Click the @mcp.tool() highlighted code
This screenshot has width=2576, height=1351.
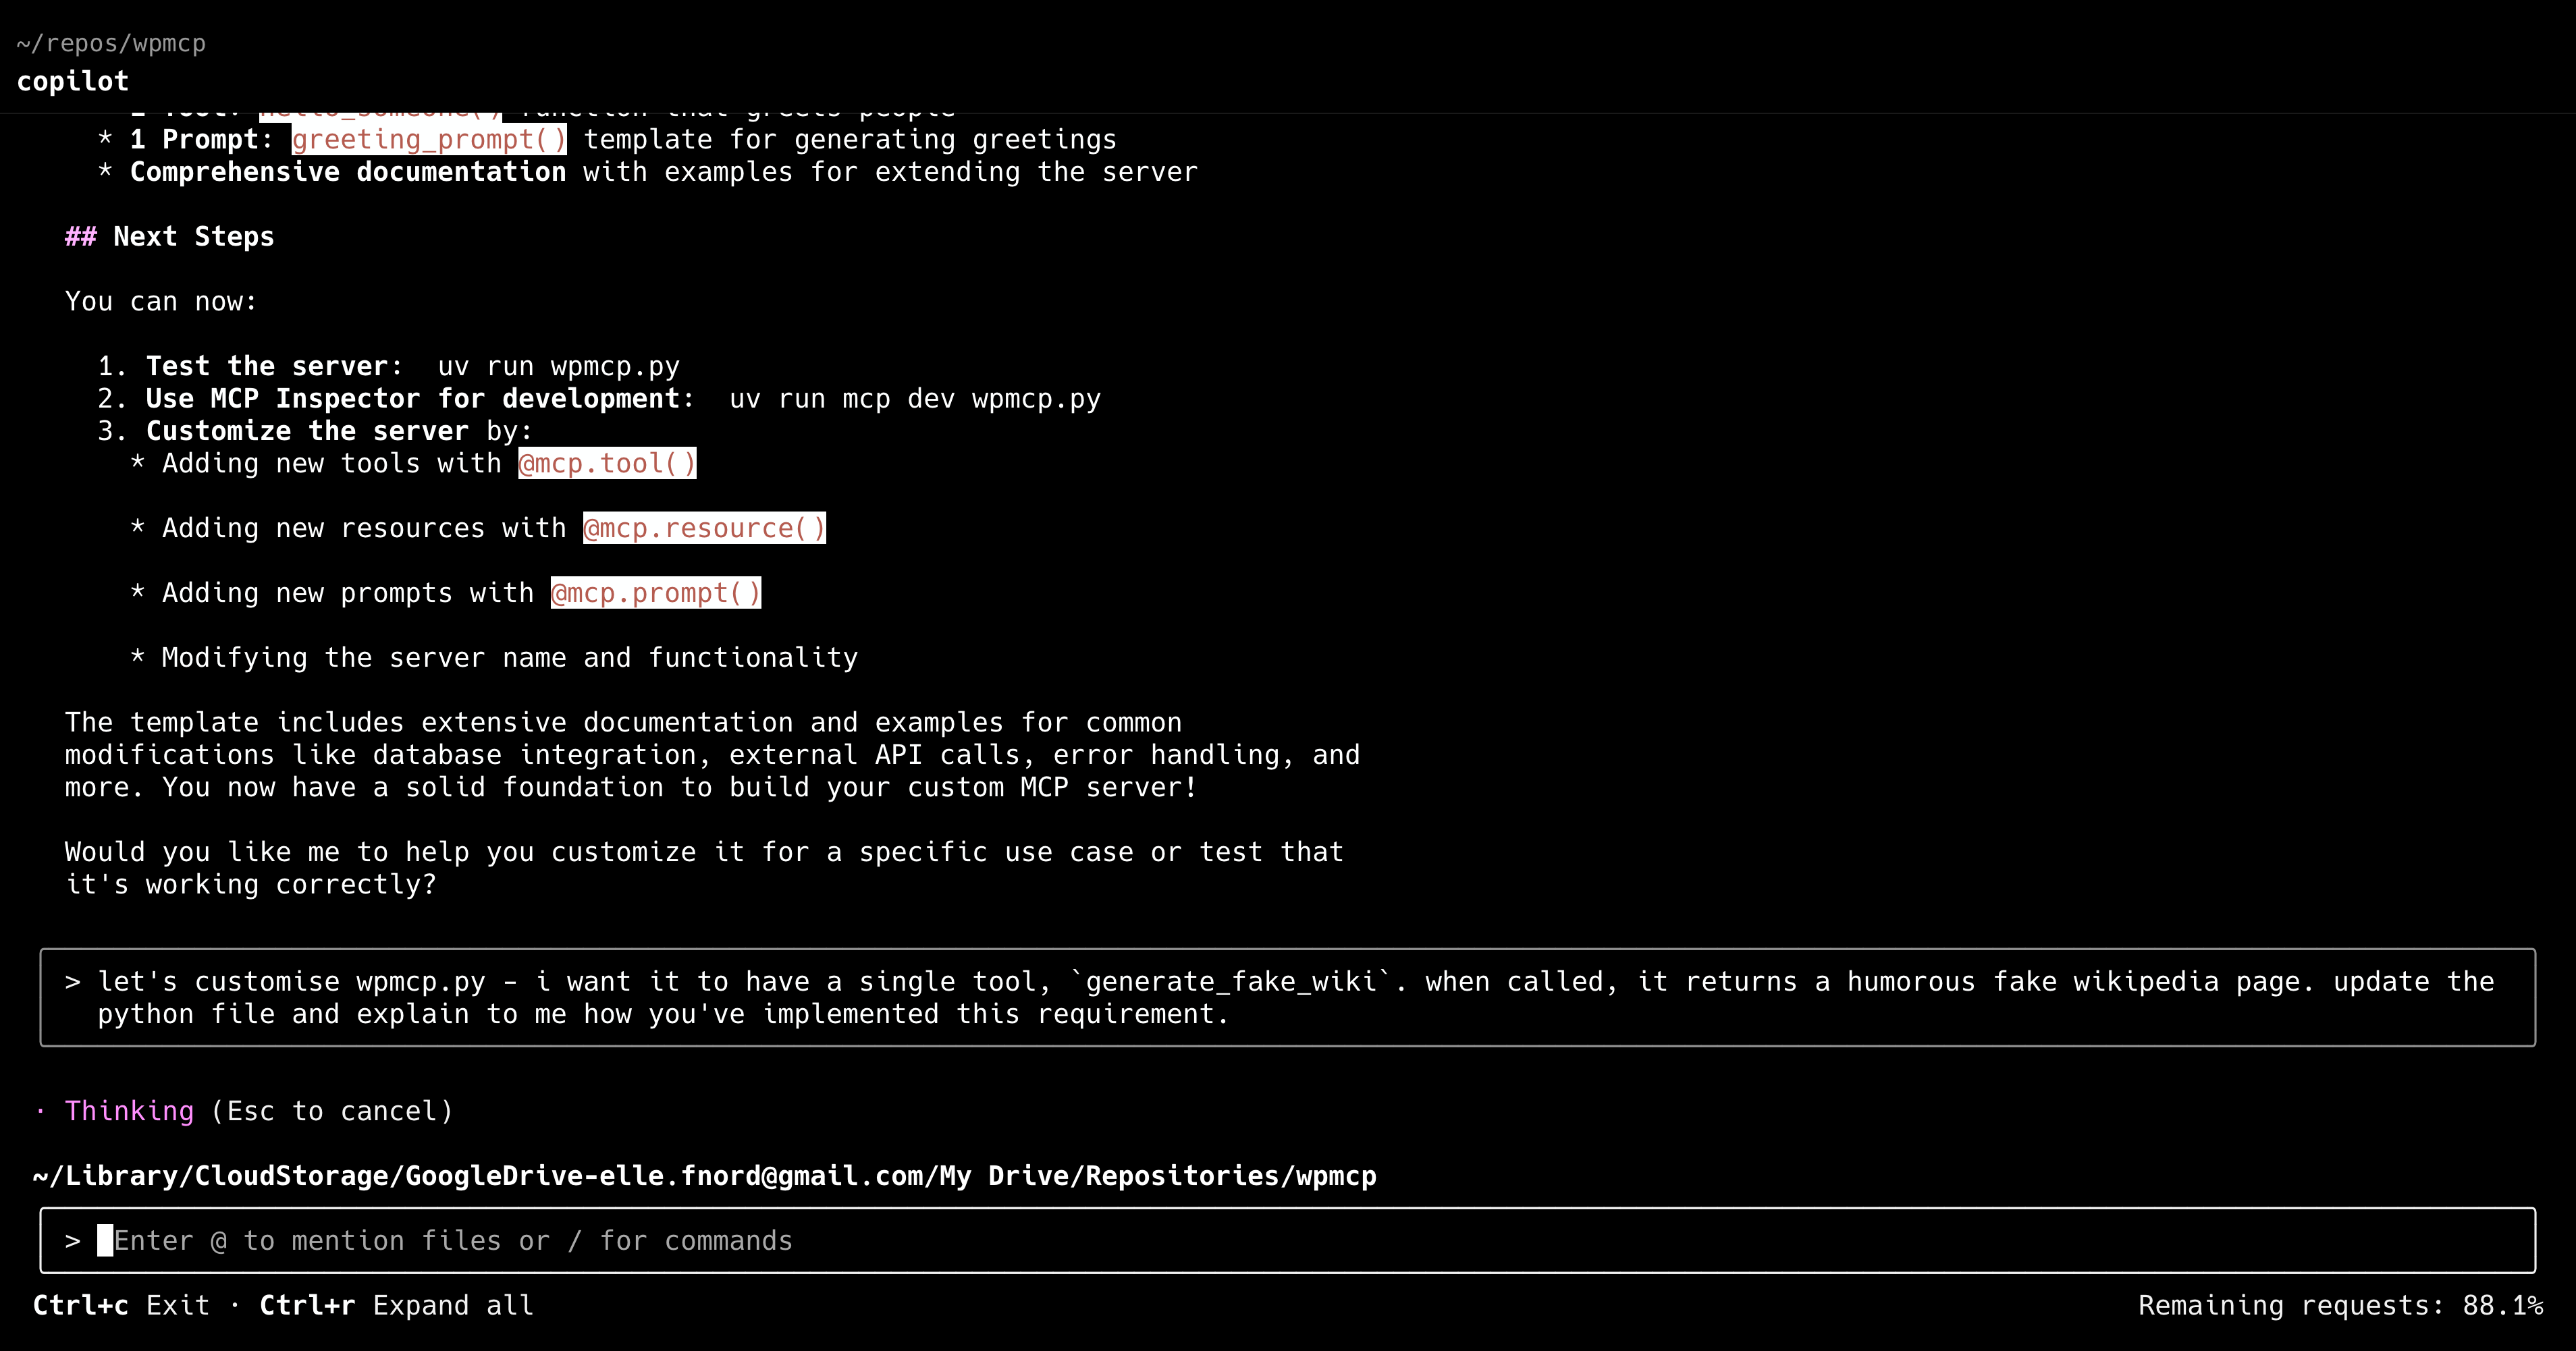[x=607, y=463]
